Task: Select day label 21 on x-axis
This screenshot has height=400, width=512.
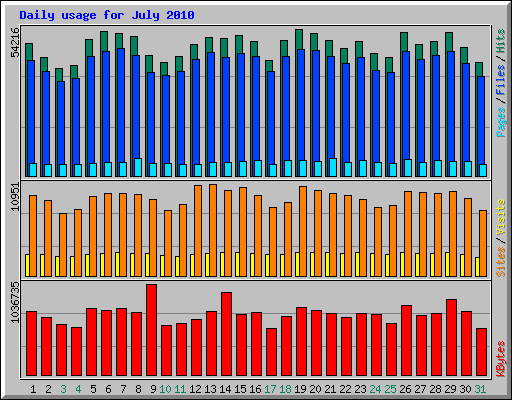Action: [330, 389]
